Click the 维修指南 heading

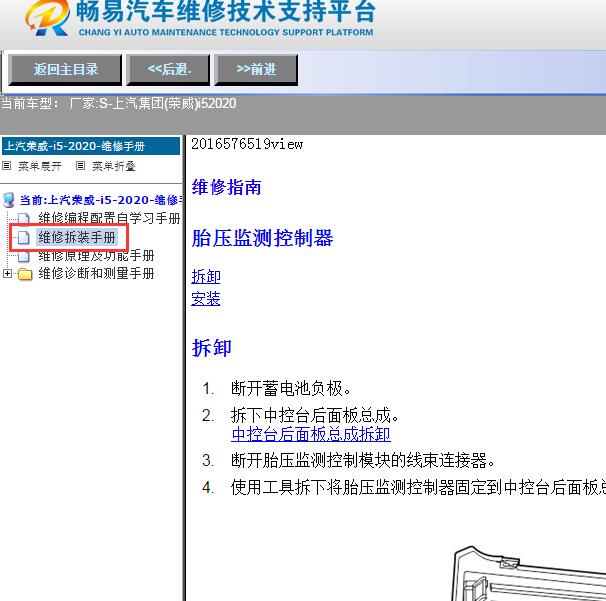(226, 187)
